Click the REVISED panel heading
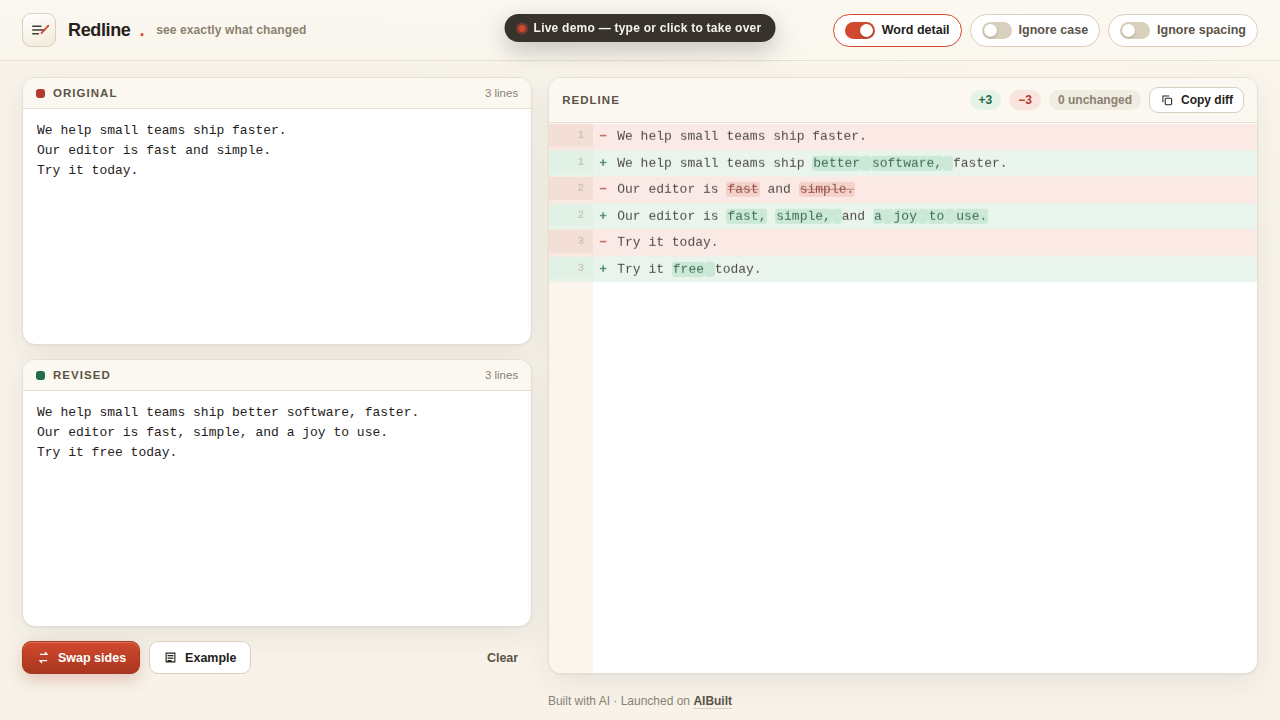1280x720 pixels. 82,375
